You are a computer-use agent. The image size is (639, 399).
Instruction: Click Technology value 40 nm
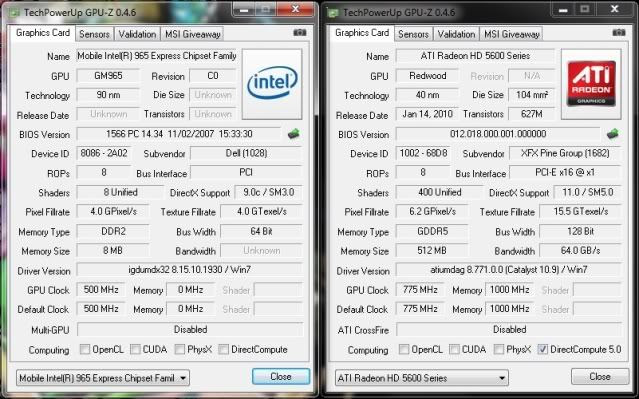click(427, 95)
